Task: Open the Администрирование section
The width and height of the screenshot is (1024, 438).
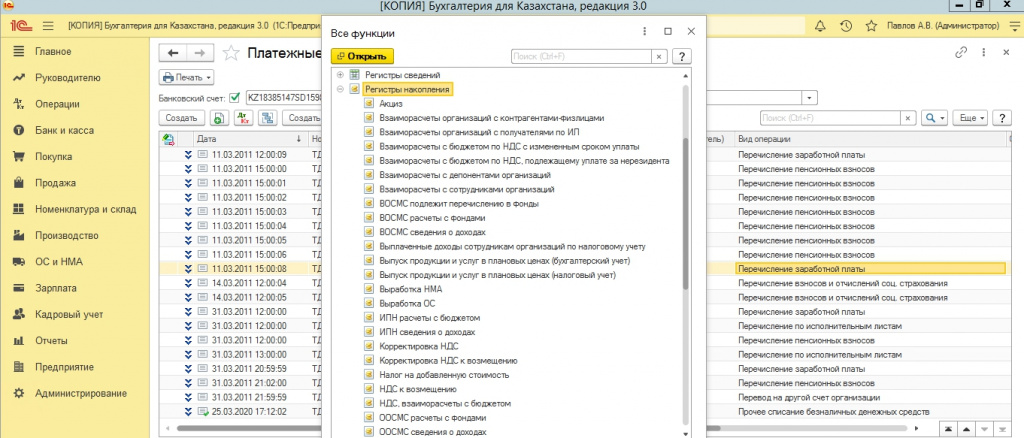Action: [x=81, y=394]
